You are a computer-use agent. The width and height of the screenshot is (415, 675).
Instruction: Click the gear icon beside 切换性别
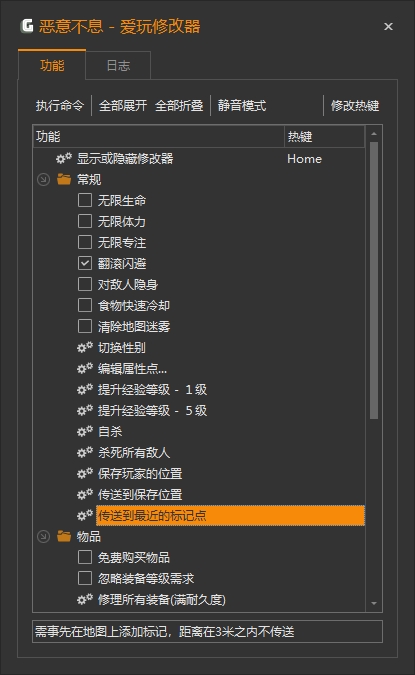[85, 347]
